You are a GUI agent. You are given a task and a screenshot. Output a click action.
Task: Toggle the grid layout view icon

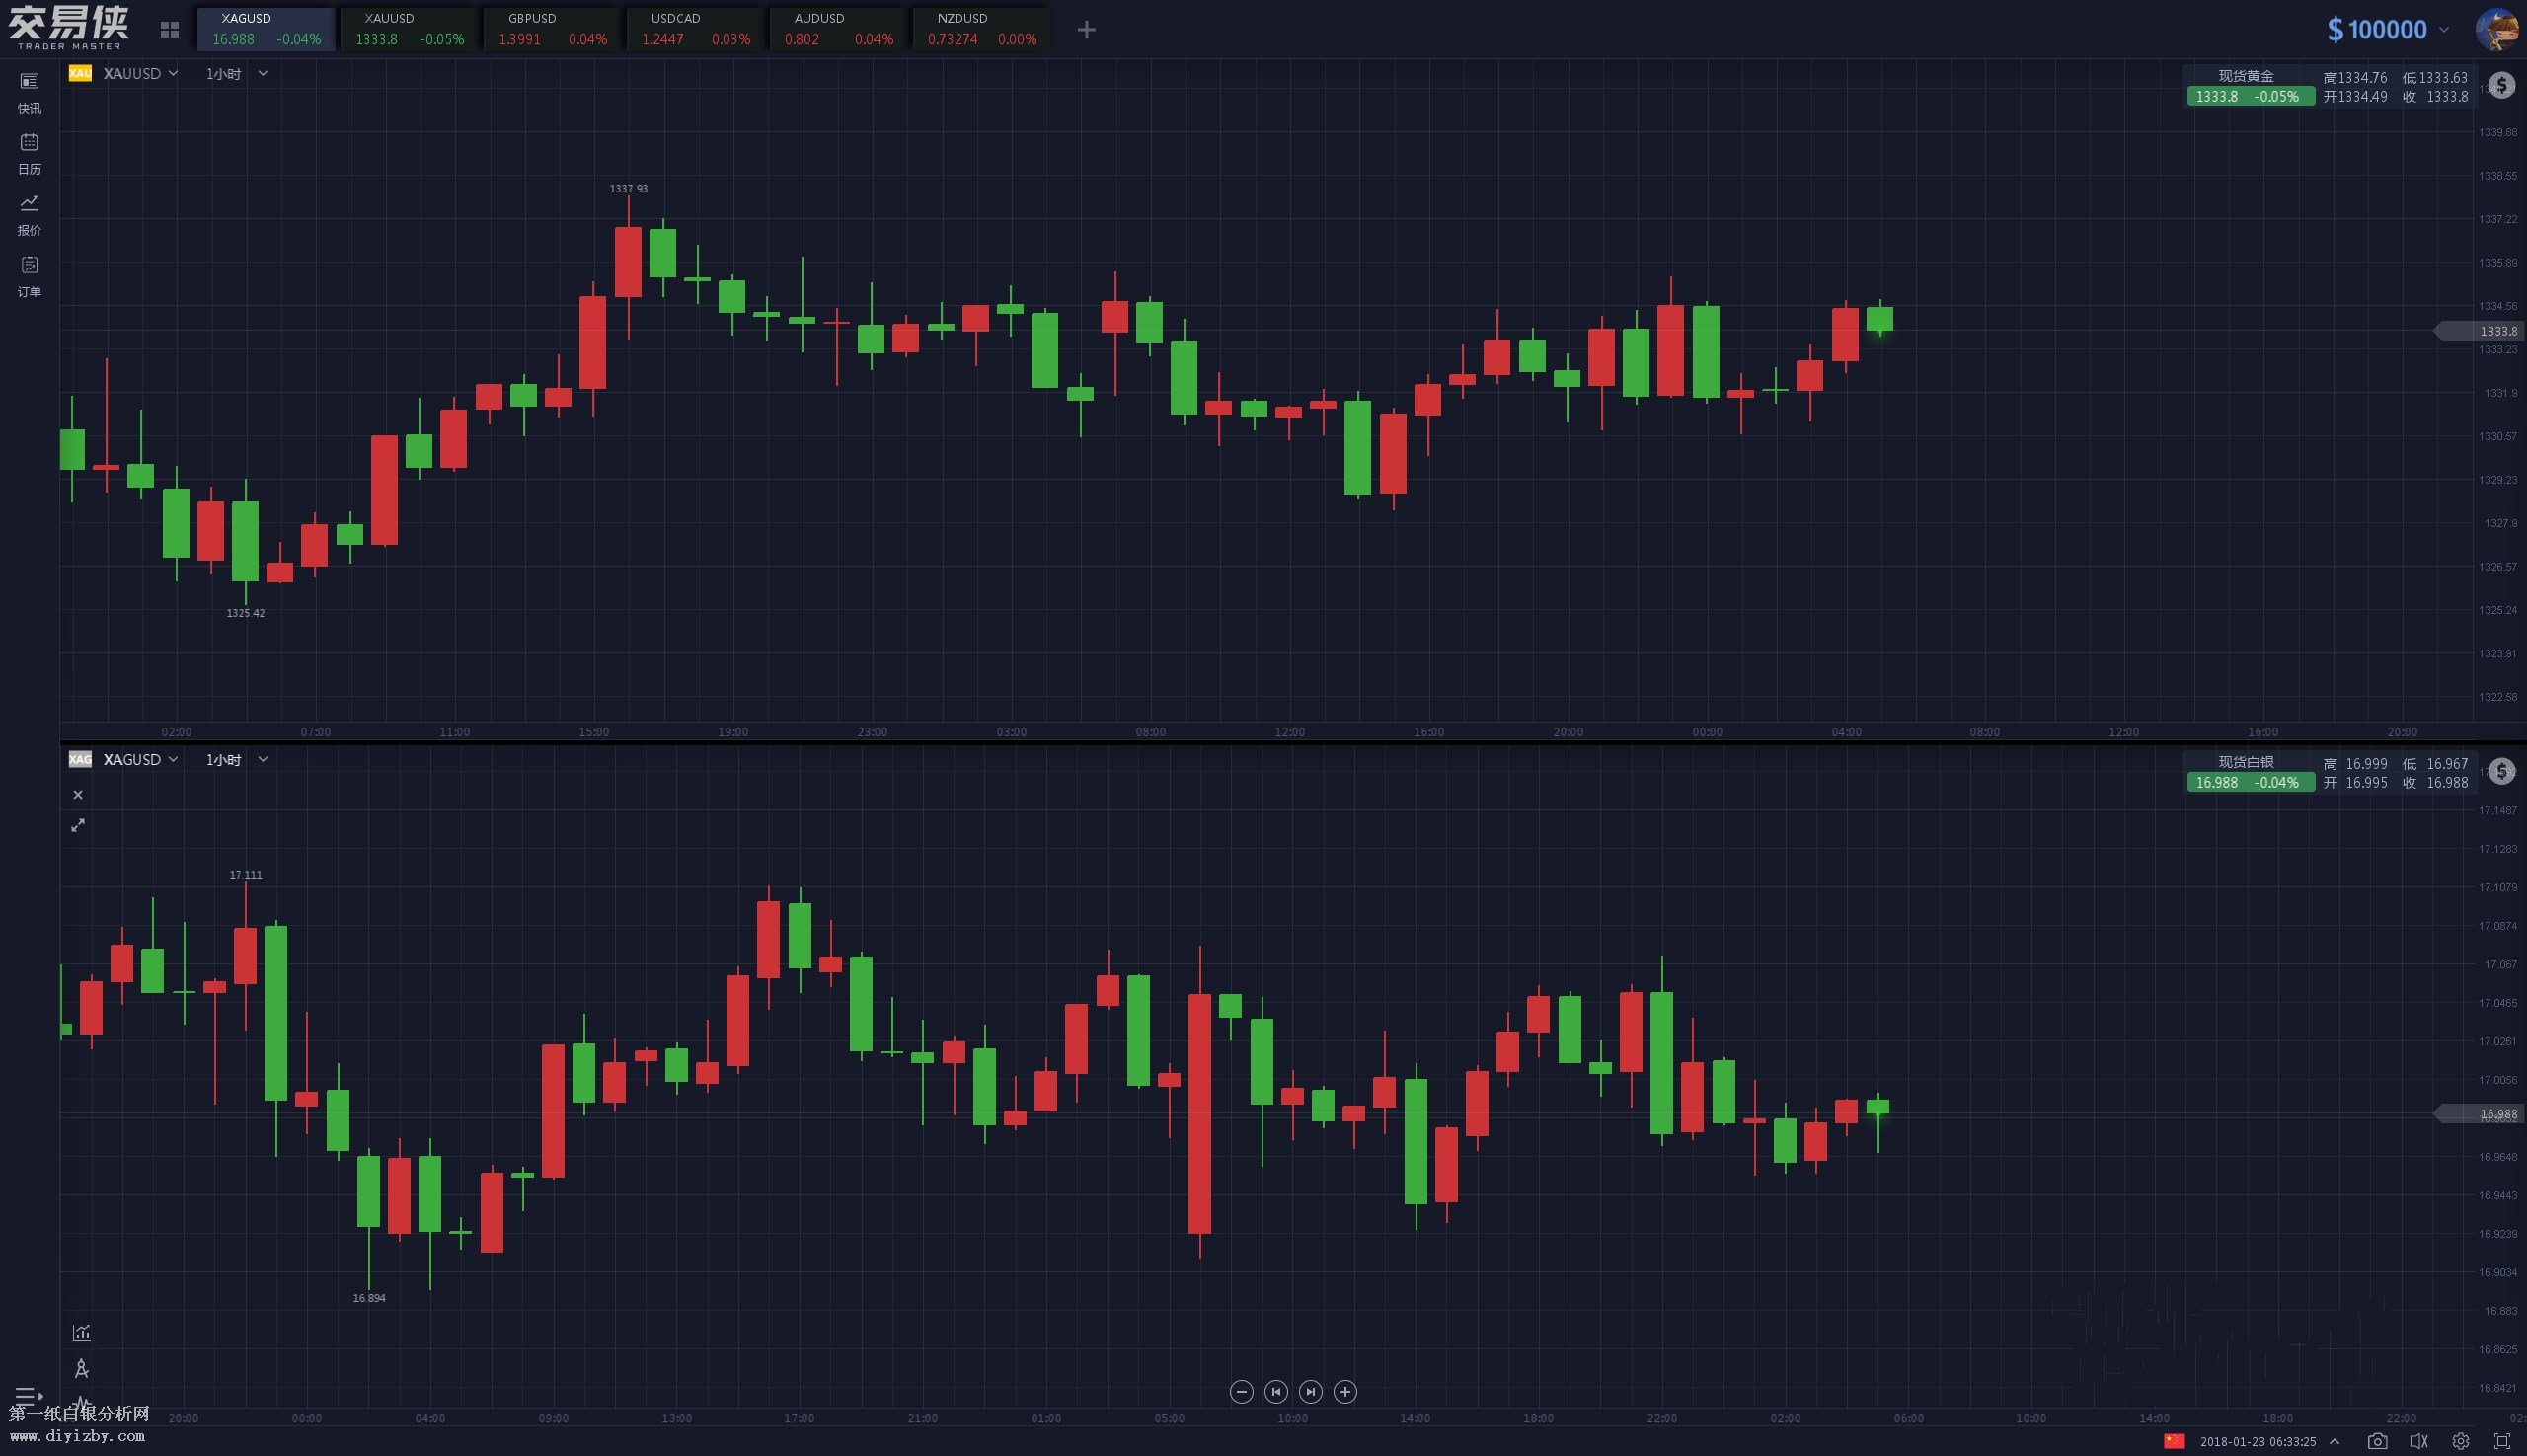(x=169, y=30)
